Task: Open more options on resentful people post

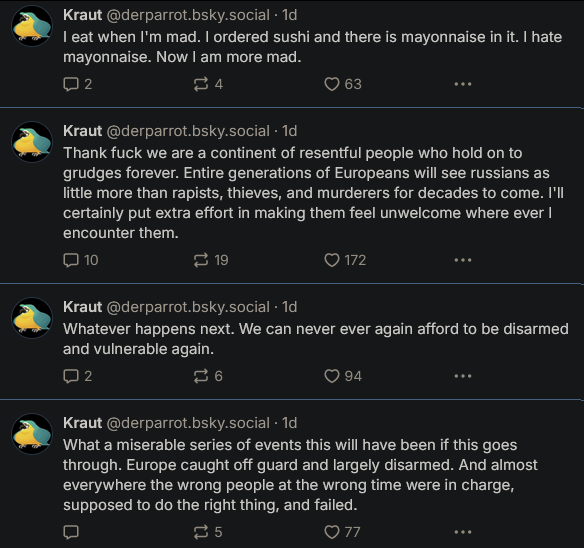Action: click(x=463, y=260)
